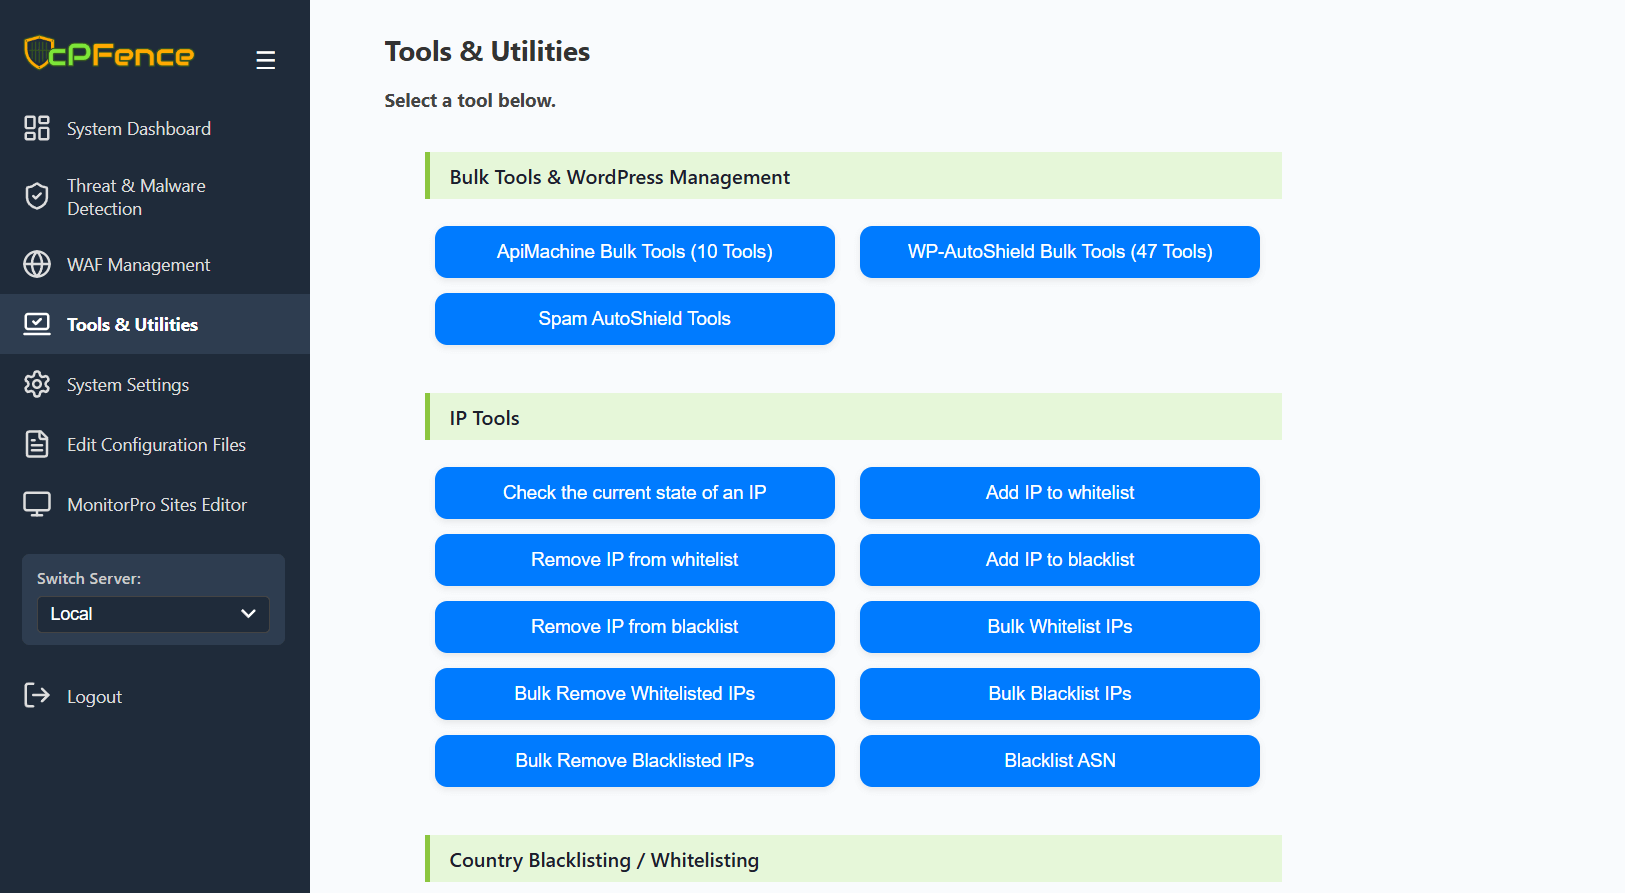Click the System Settings gear icon
The height and width of the screenshot is (893, 1625).
click(37, 384)
